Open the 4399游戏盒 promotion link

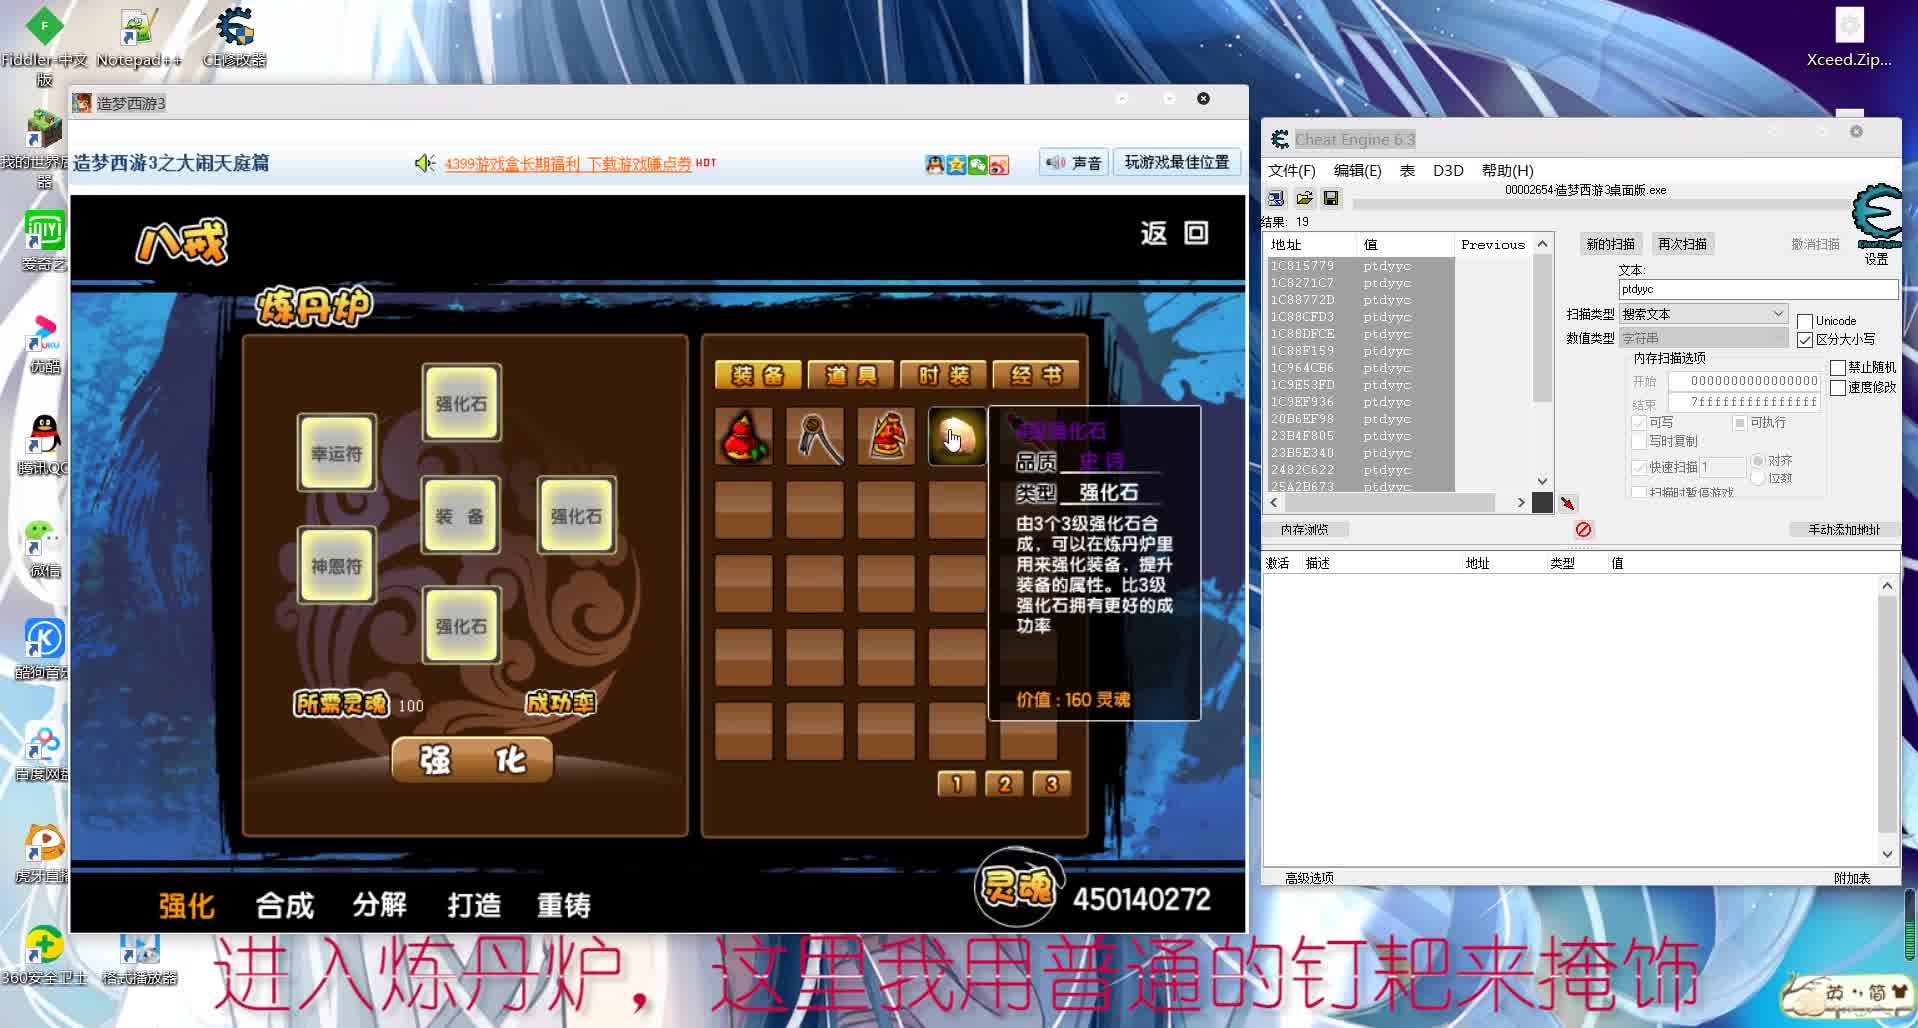568,164
